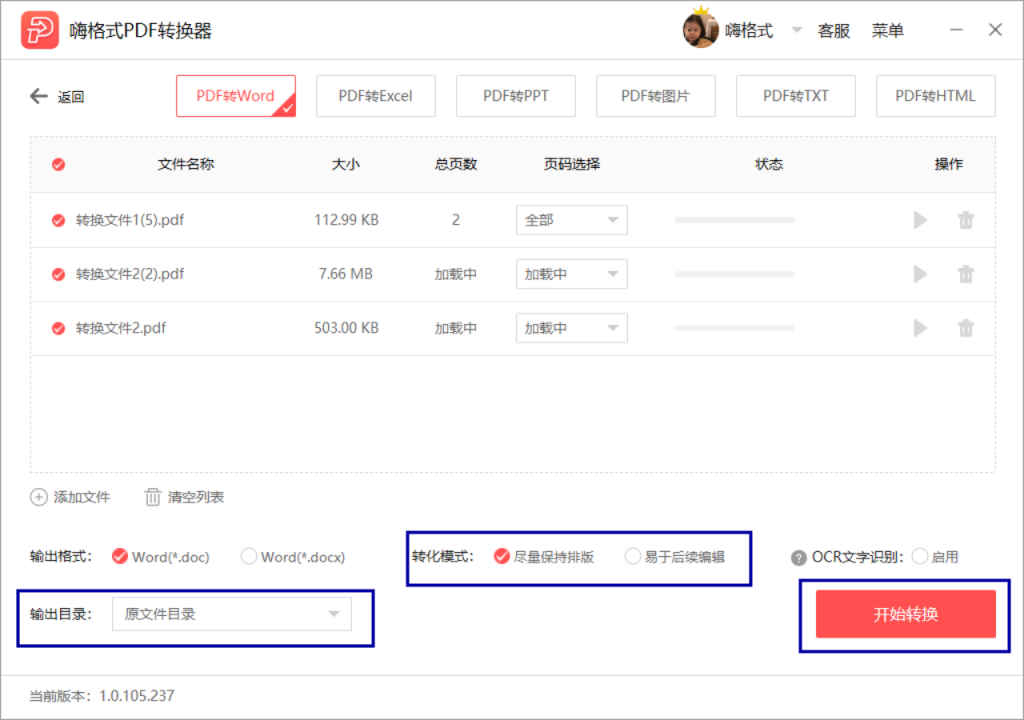Viewport: 1024px width, 720px height.
Task: Open the 菜单 menu
Action: click(888, 31)
